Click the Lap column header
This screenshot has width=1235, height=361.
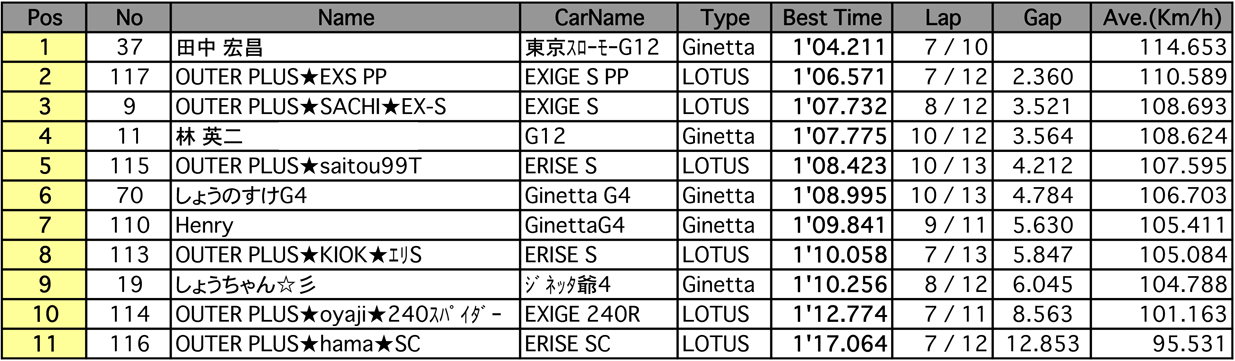click(941, 17)
